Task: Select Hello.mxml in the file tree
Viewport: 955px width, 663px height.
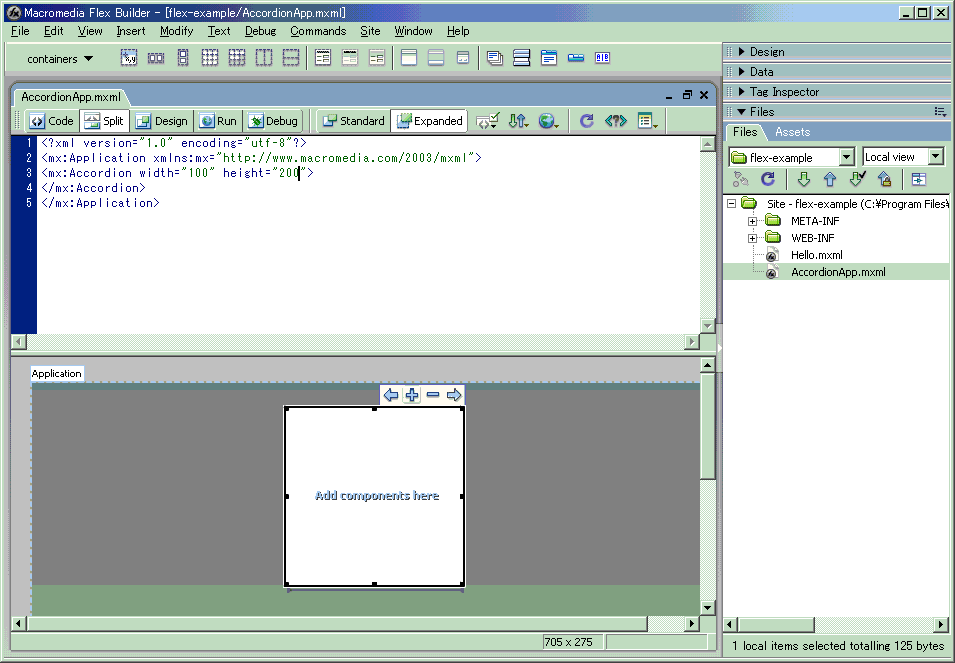Action: tap(817, 255)
